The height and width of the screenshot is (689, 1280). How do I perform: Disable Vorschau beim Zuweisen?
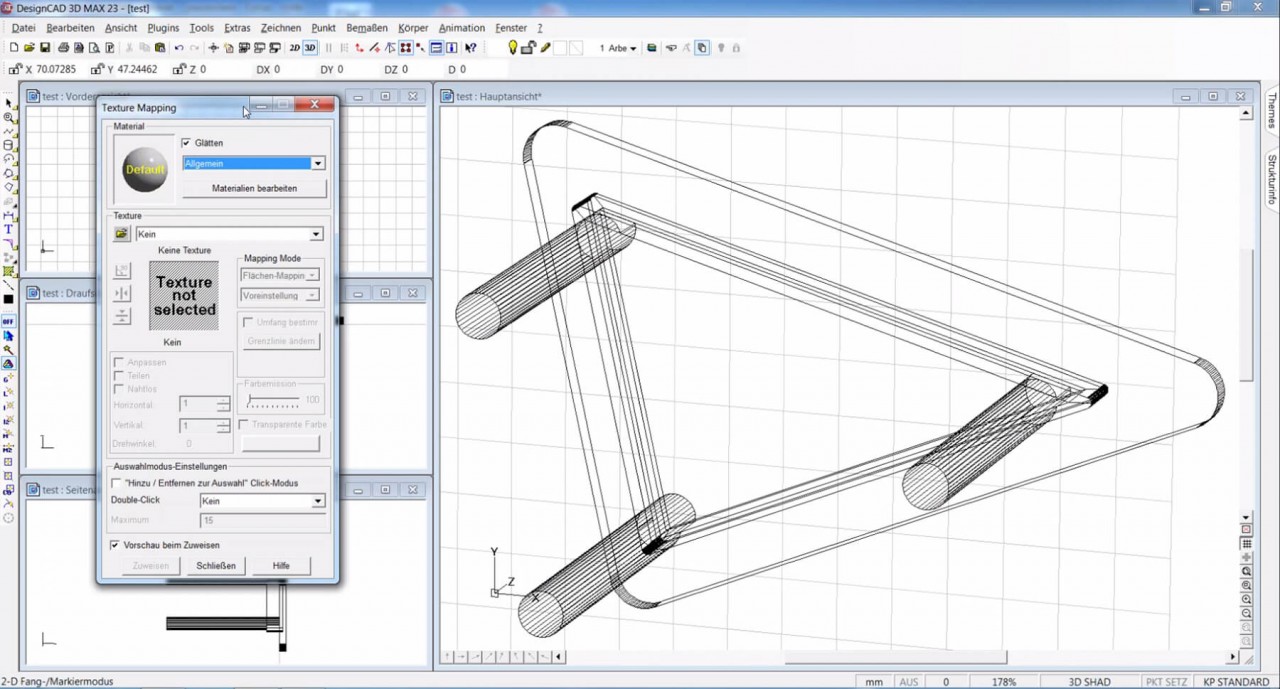pos(115,545)
